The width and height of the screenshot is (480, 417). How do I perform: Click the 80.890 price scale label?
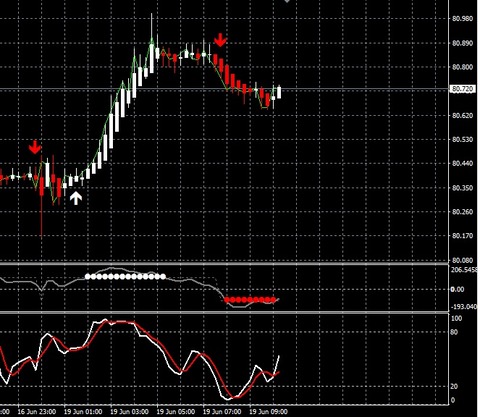462,43
